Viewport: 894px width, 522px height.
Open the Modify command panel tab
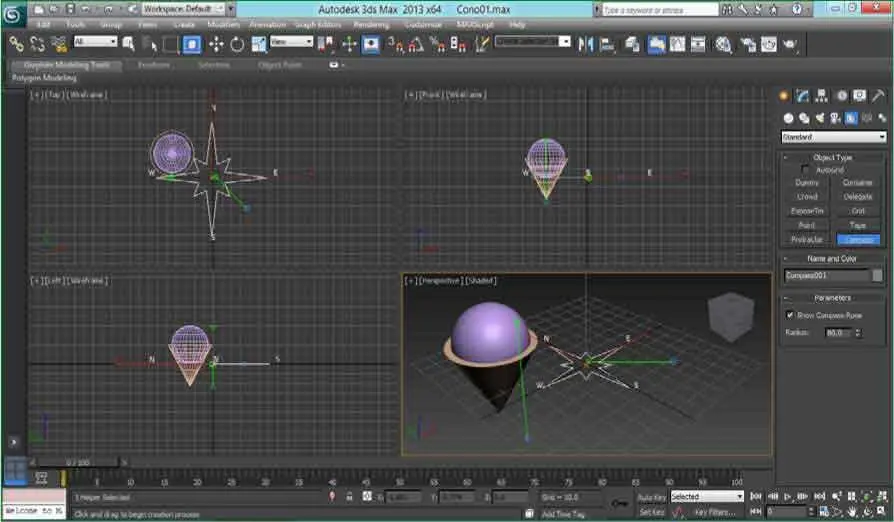tap(803, 96)
